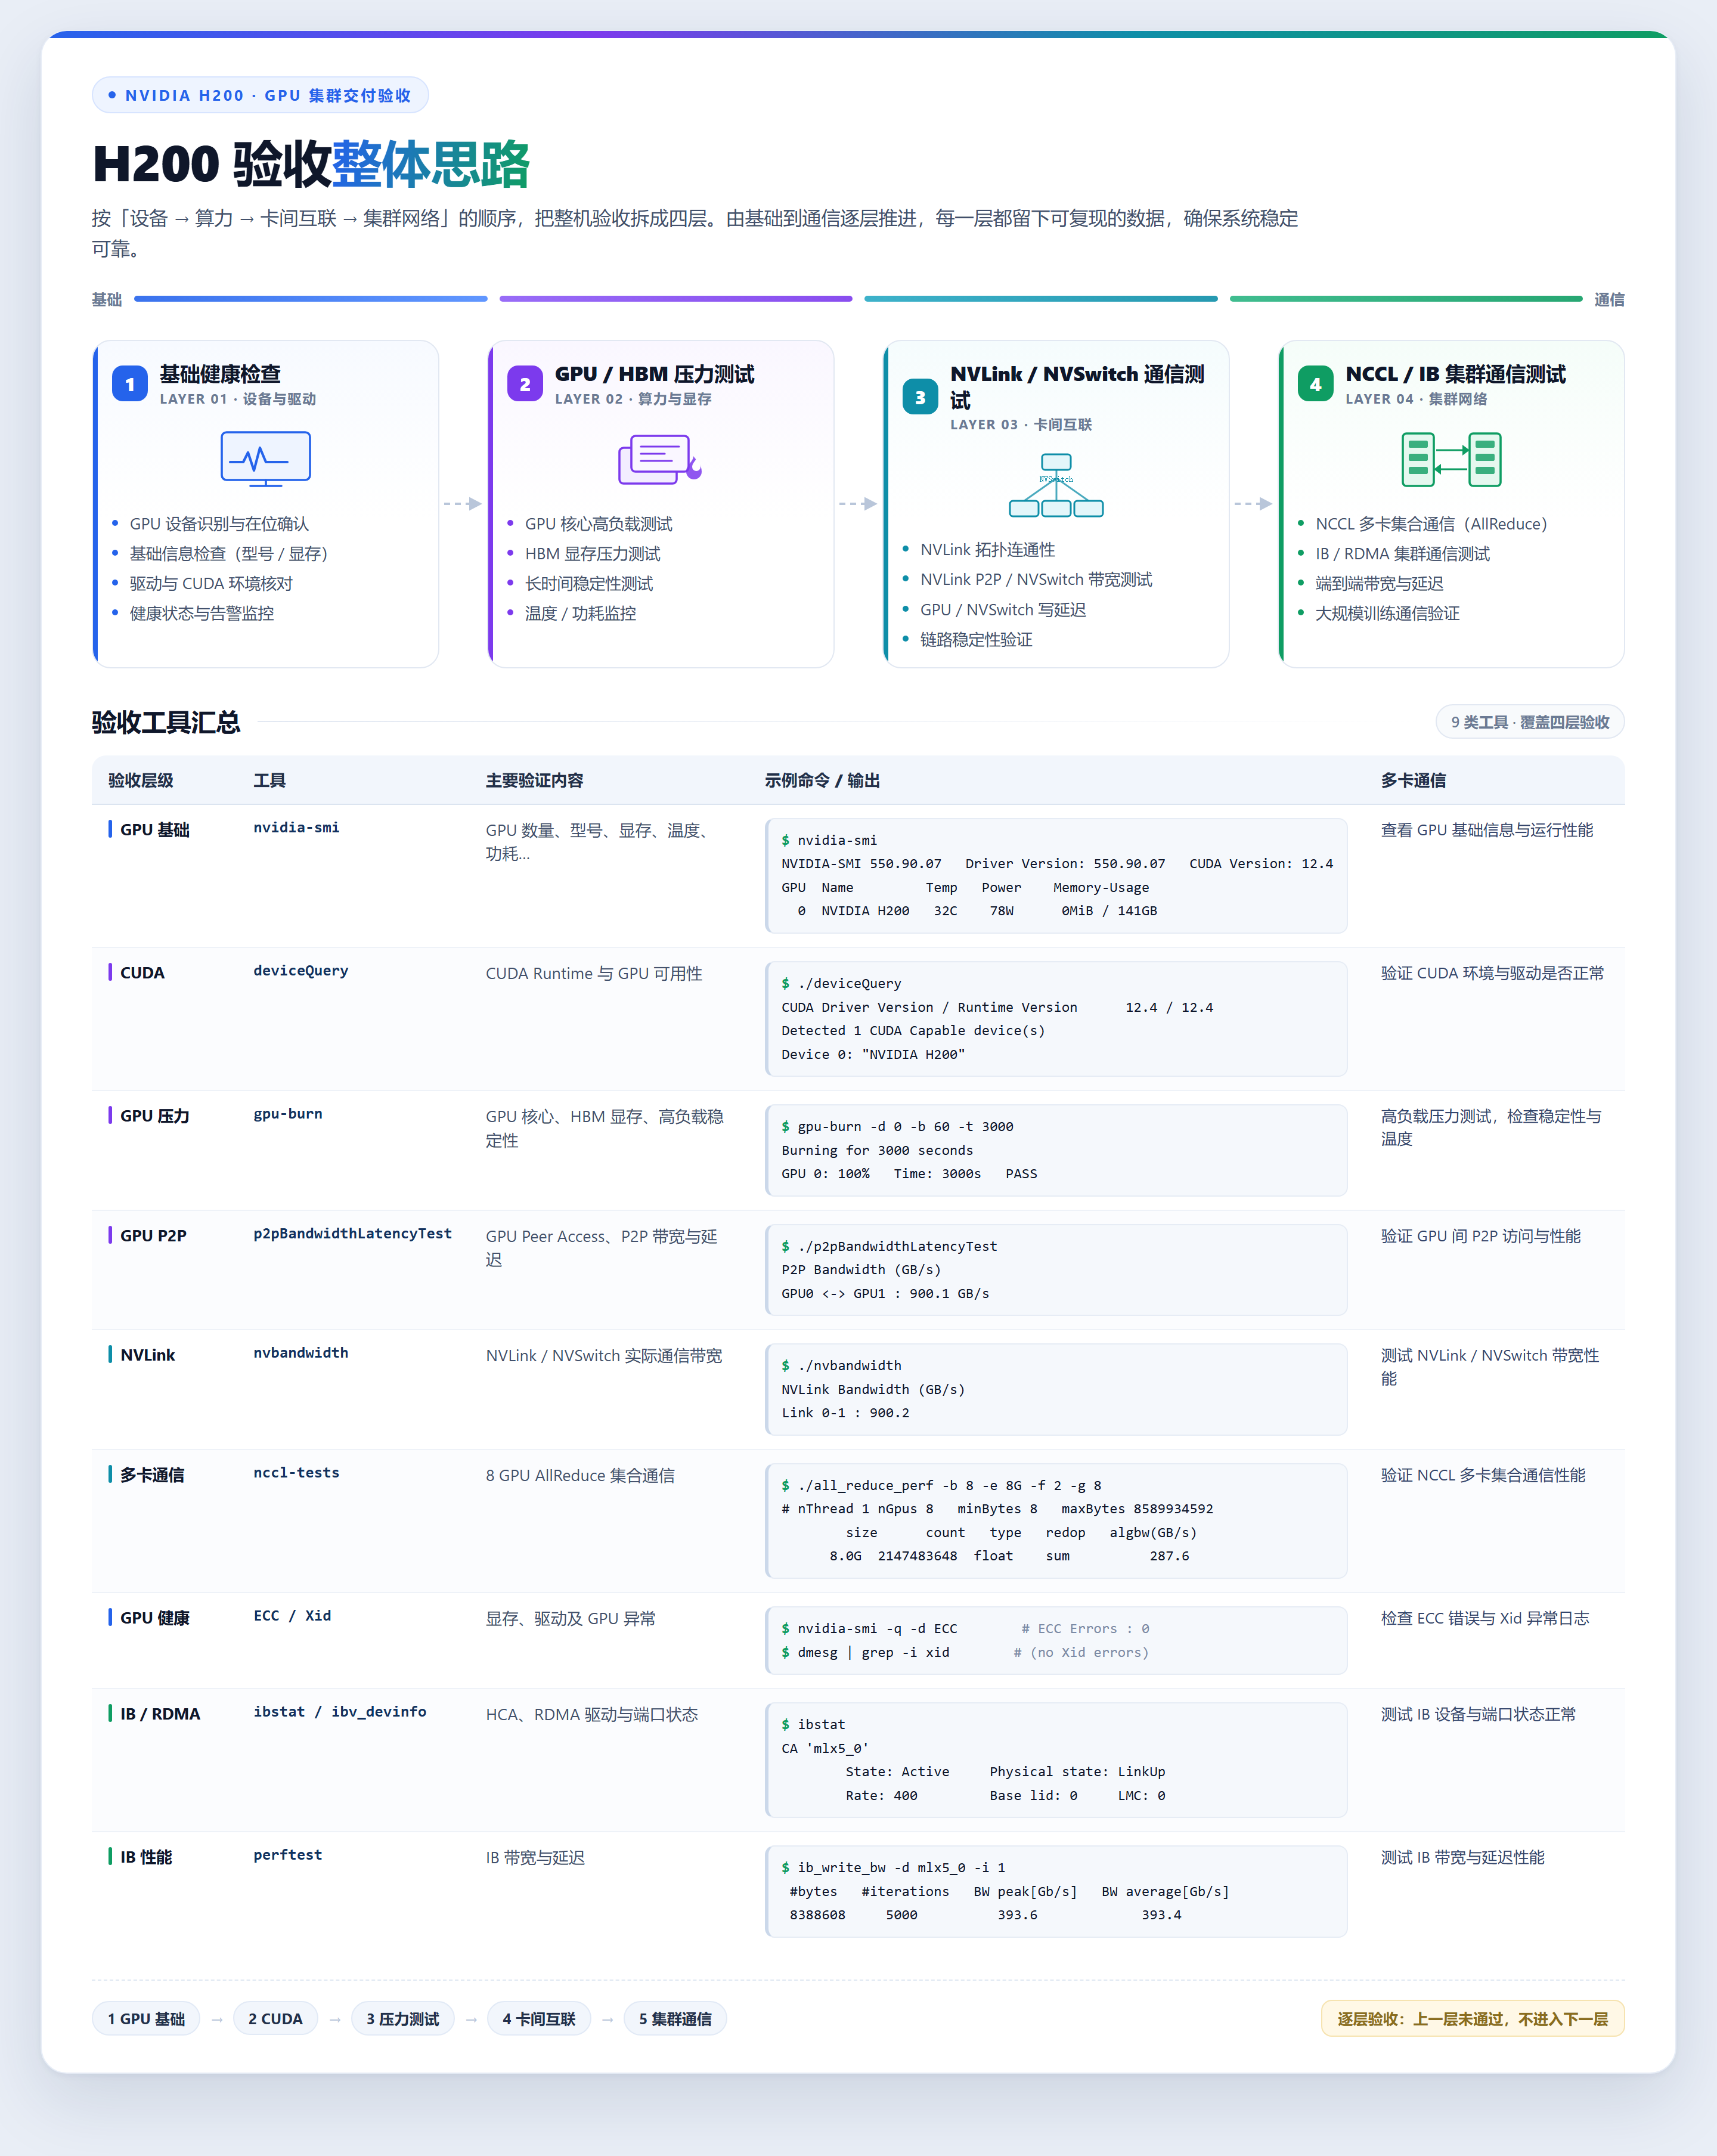Click the gpu-burn tool name

point(288,1114)
